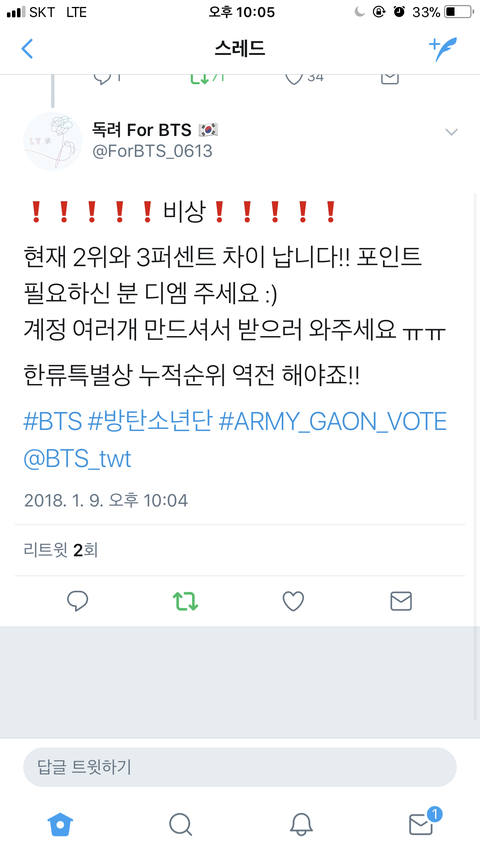
Task: Open the tweet options chevron
Action: tap(451, 132)
